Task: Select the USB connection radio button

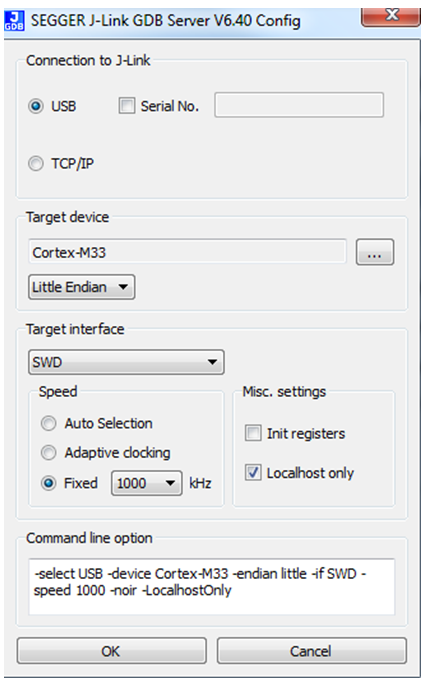Action: click(36, 106)
